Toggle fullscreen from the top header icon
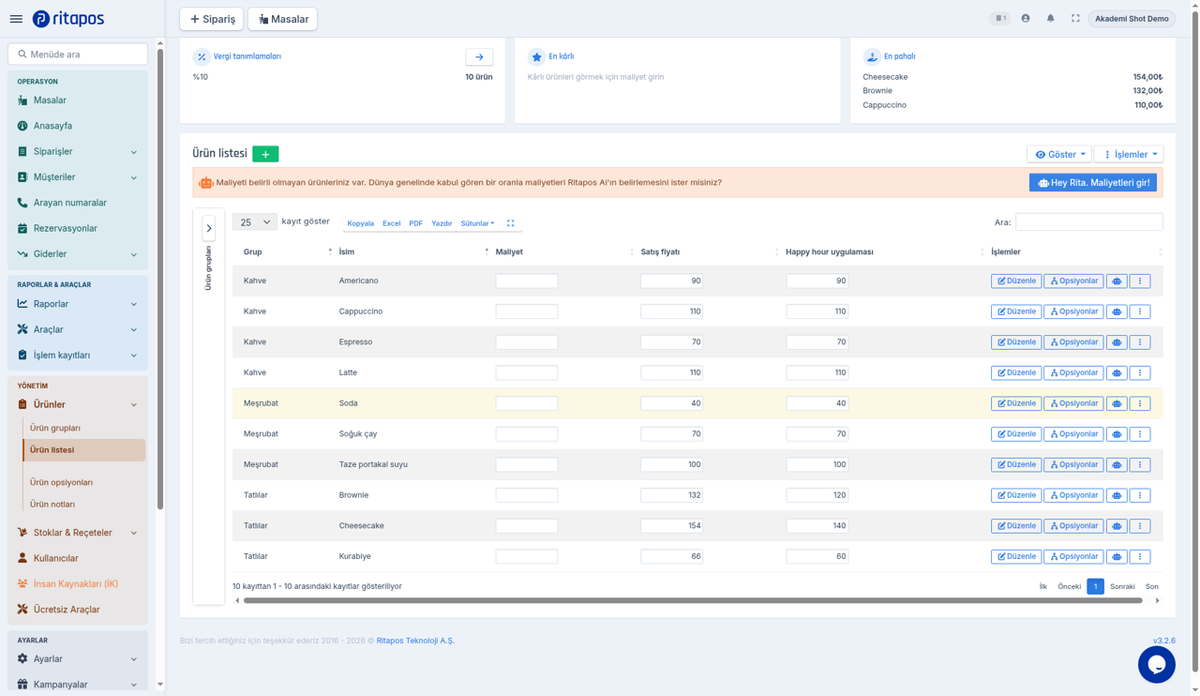 pyautogui.click(x=1075, y=19)
